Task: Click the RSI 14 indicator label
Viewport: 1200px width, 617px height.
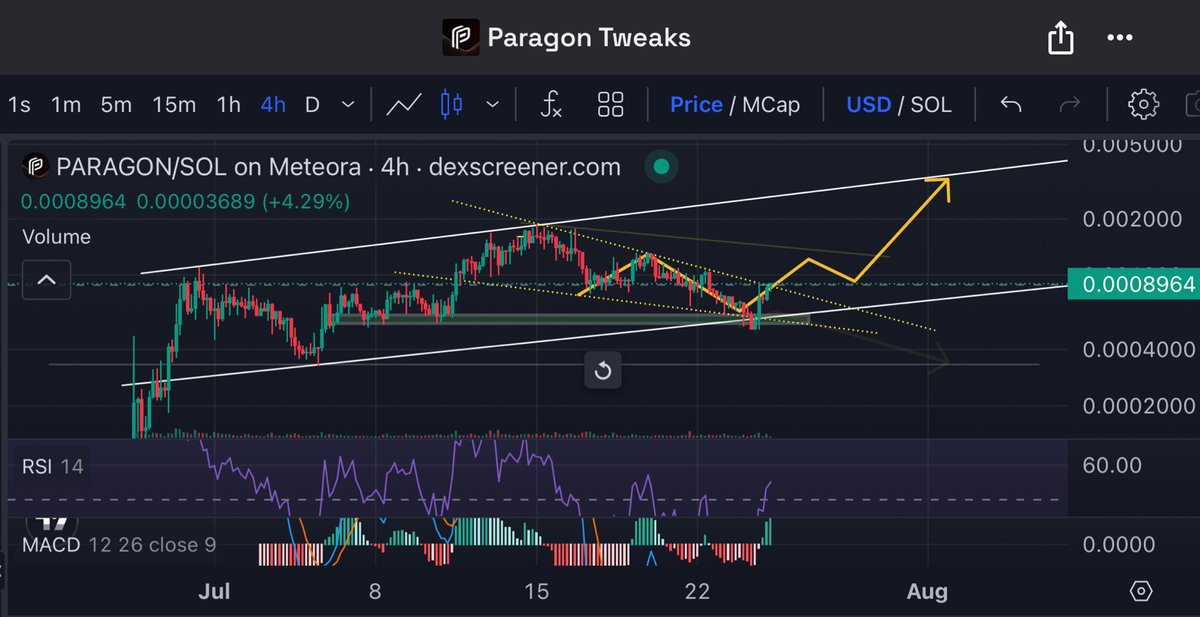Action: (53, 466)
